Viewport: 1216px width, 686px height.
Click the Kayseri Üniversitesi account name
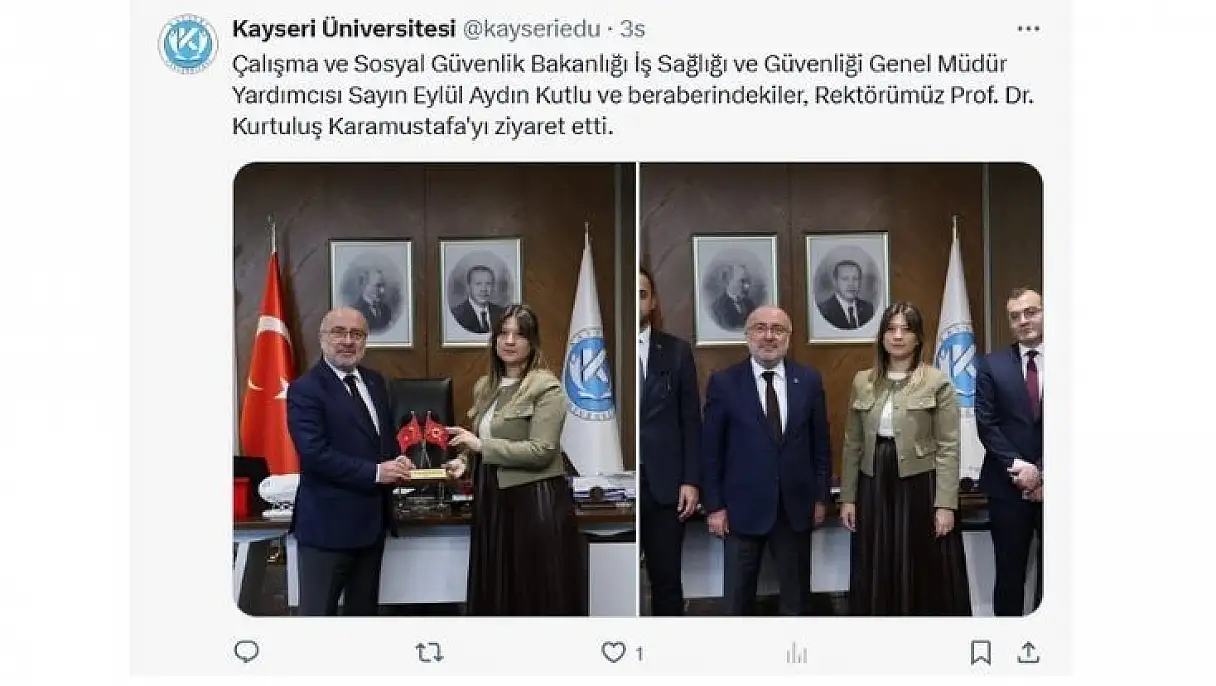pyautogui.click(x=343, y=27)
